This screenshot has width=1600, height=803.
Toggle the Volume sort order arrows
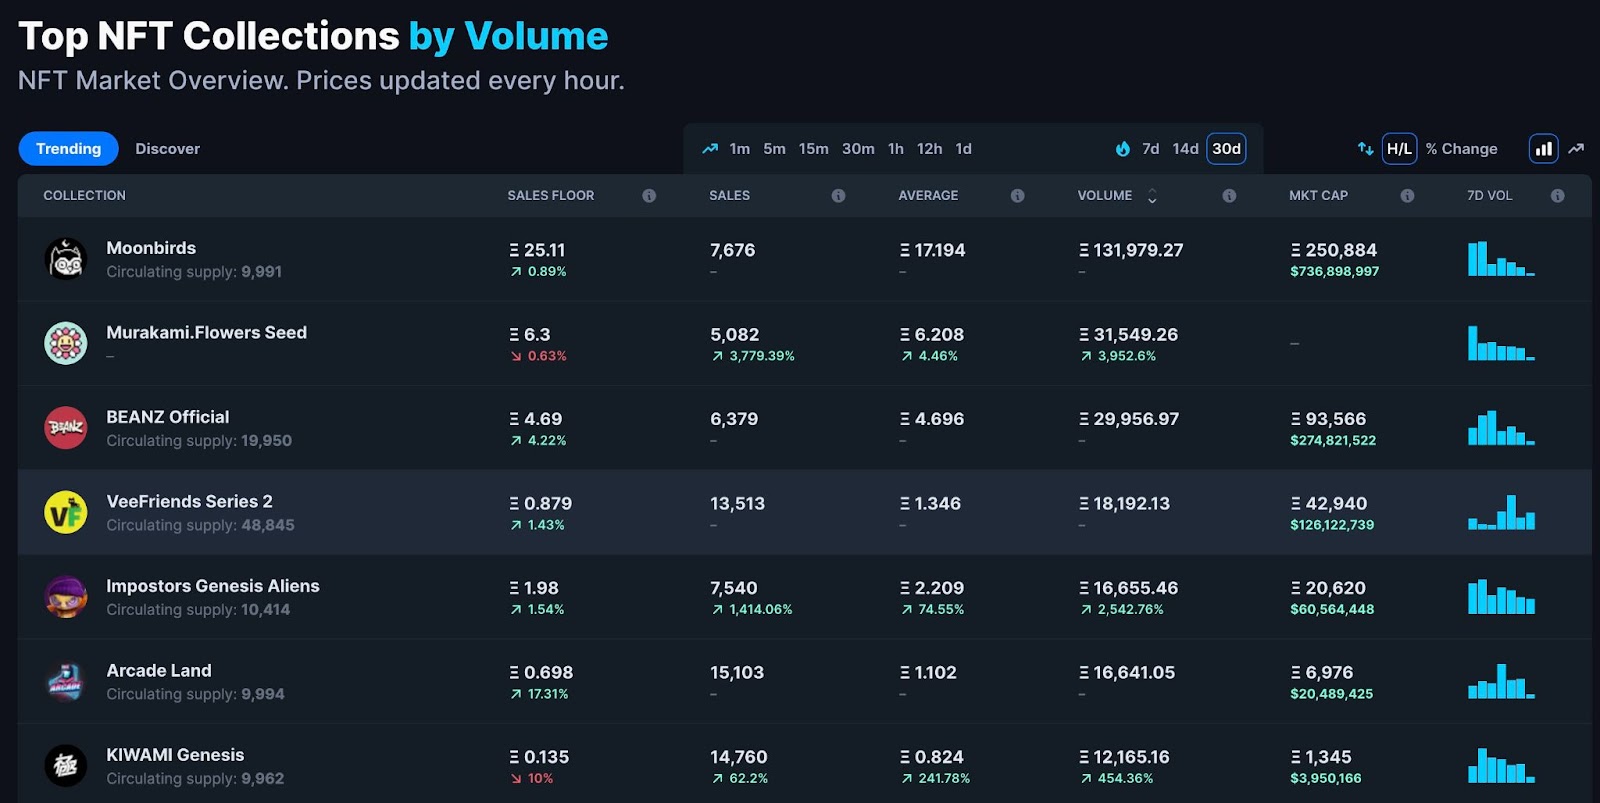point(1152,196)
